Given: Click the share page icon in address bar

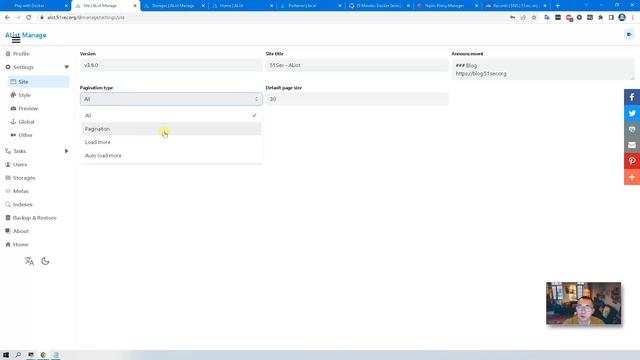Looking at the screenshot, I should (523, 18).
